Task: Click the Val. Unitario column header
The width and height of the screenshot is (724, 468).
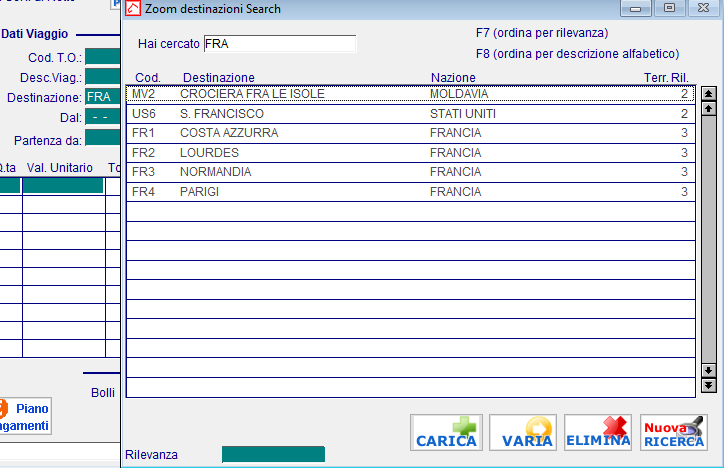Action: pos(60,168)
